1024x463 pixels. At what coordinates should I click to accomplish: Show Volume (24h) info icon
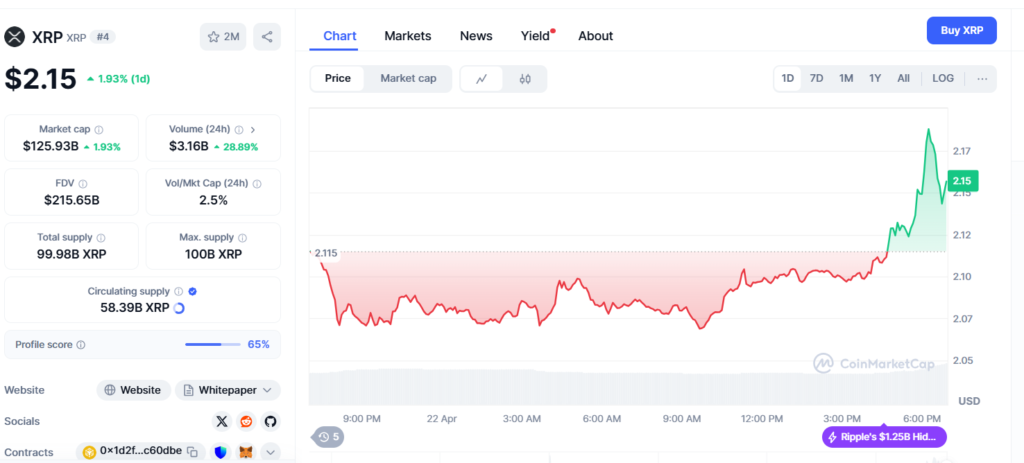pyautogui.click(x=239, y=130)
